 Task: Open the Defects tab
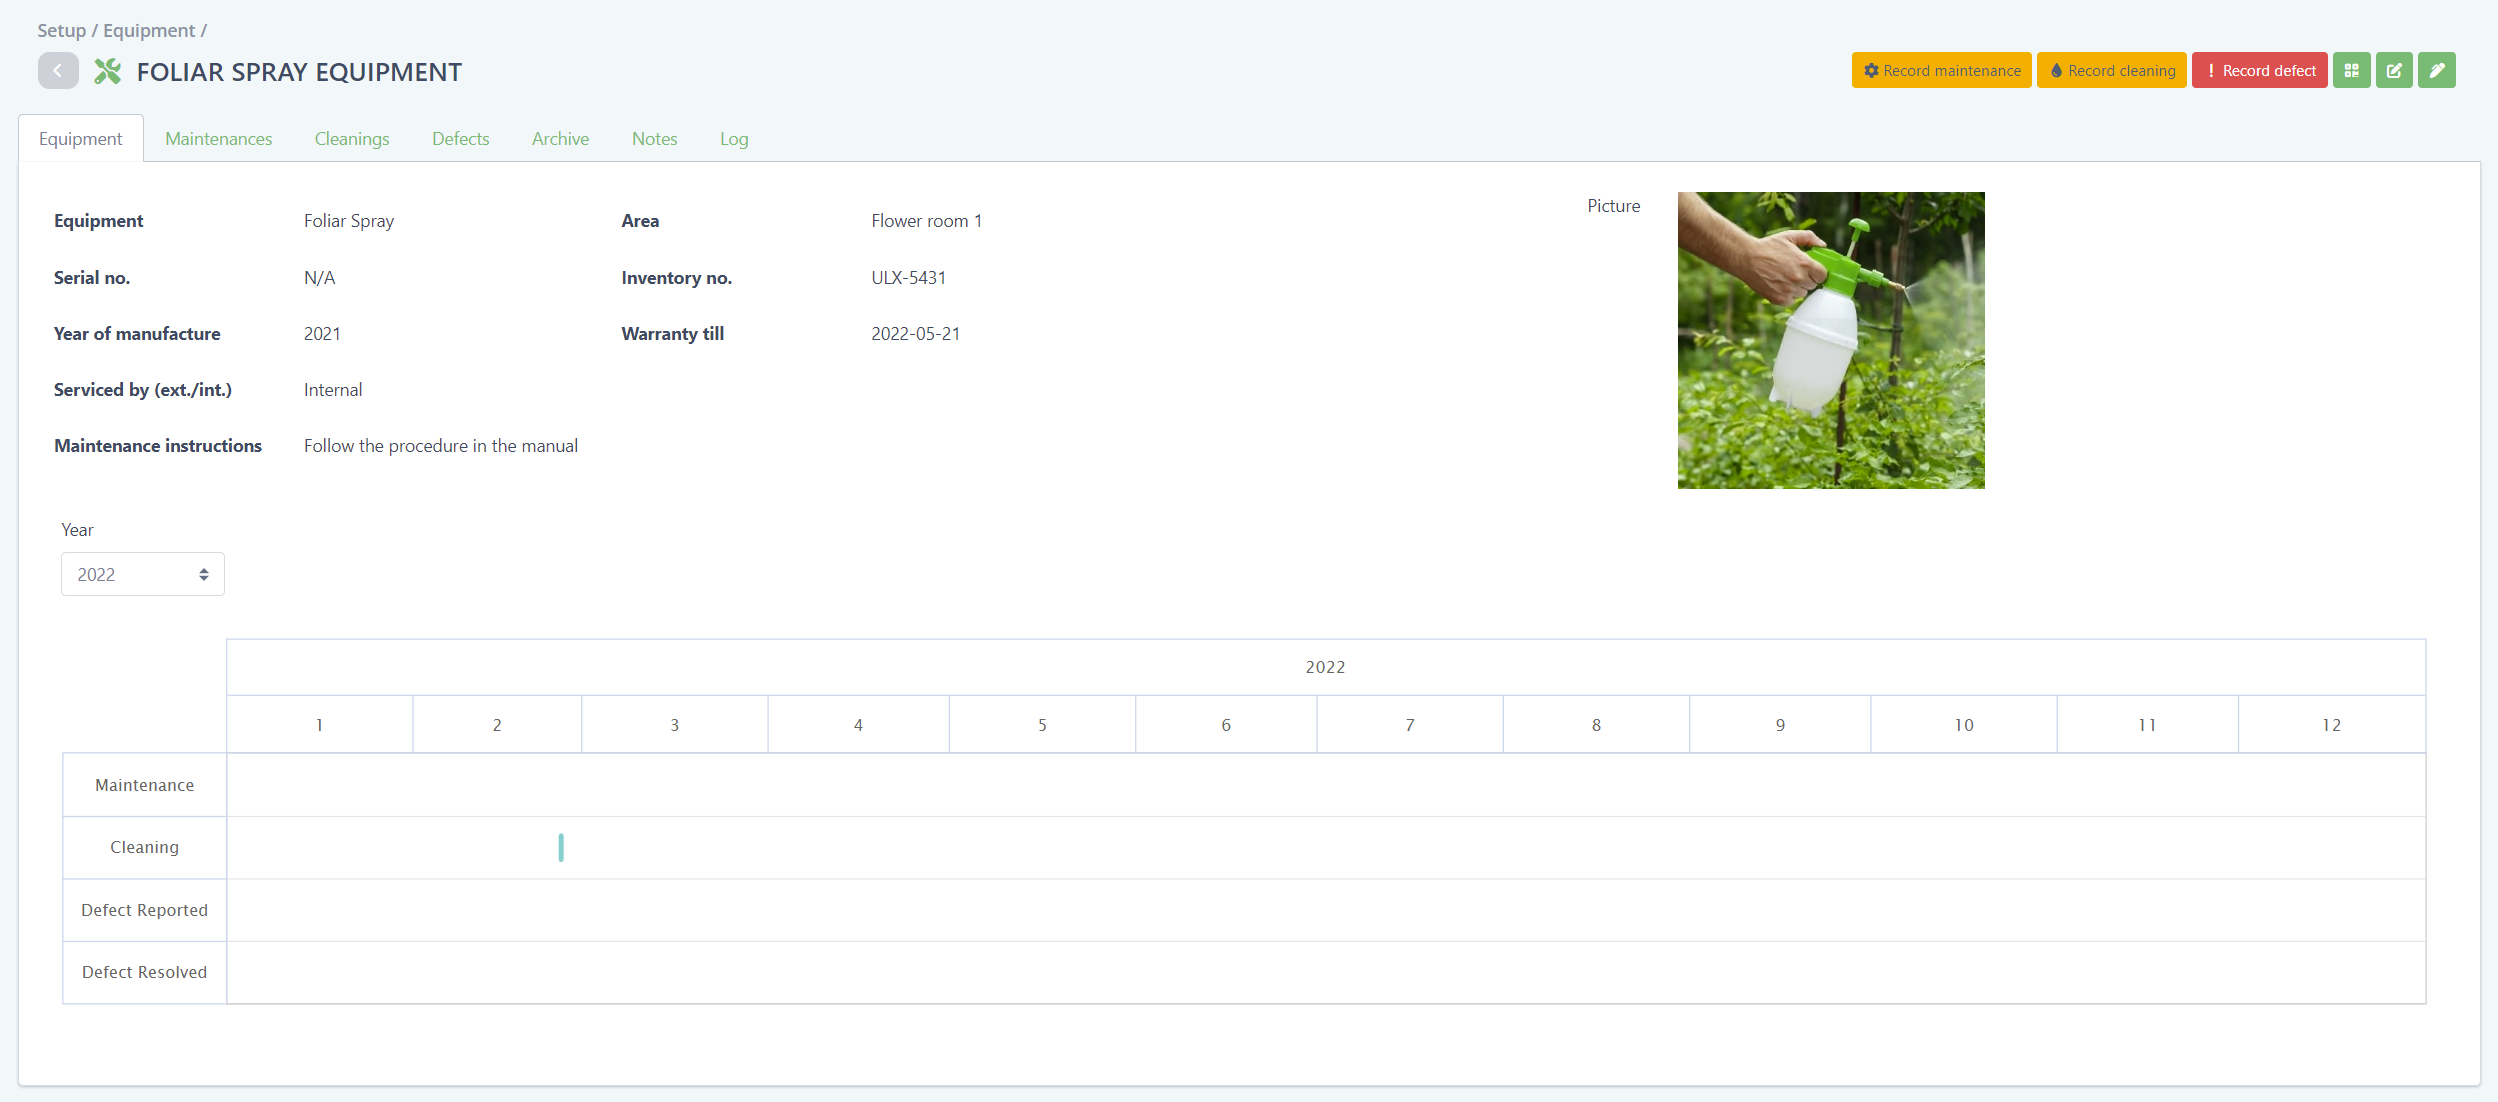[460, 139]
